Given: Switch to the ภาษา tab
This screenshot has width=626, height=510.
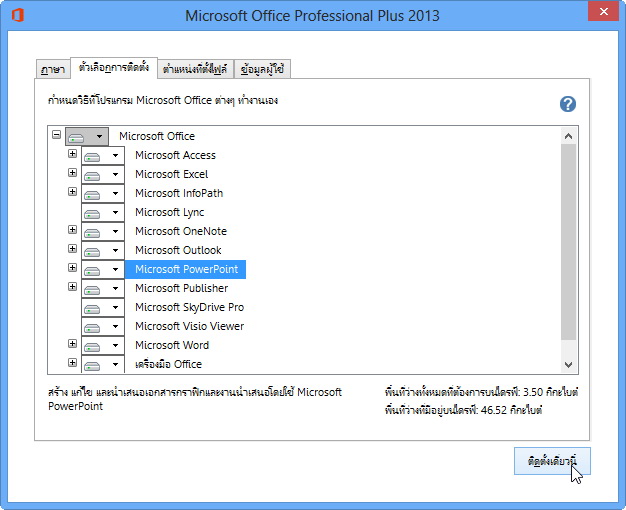Looking at the screenshot, I should (x=53, y=69).
